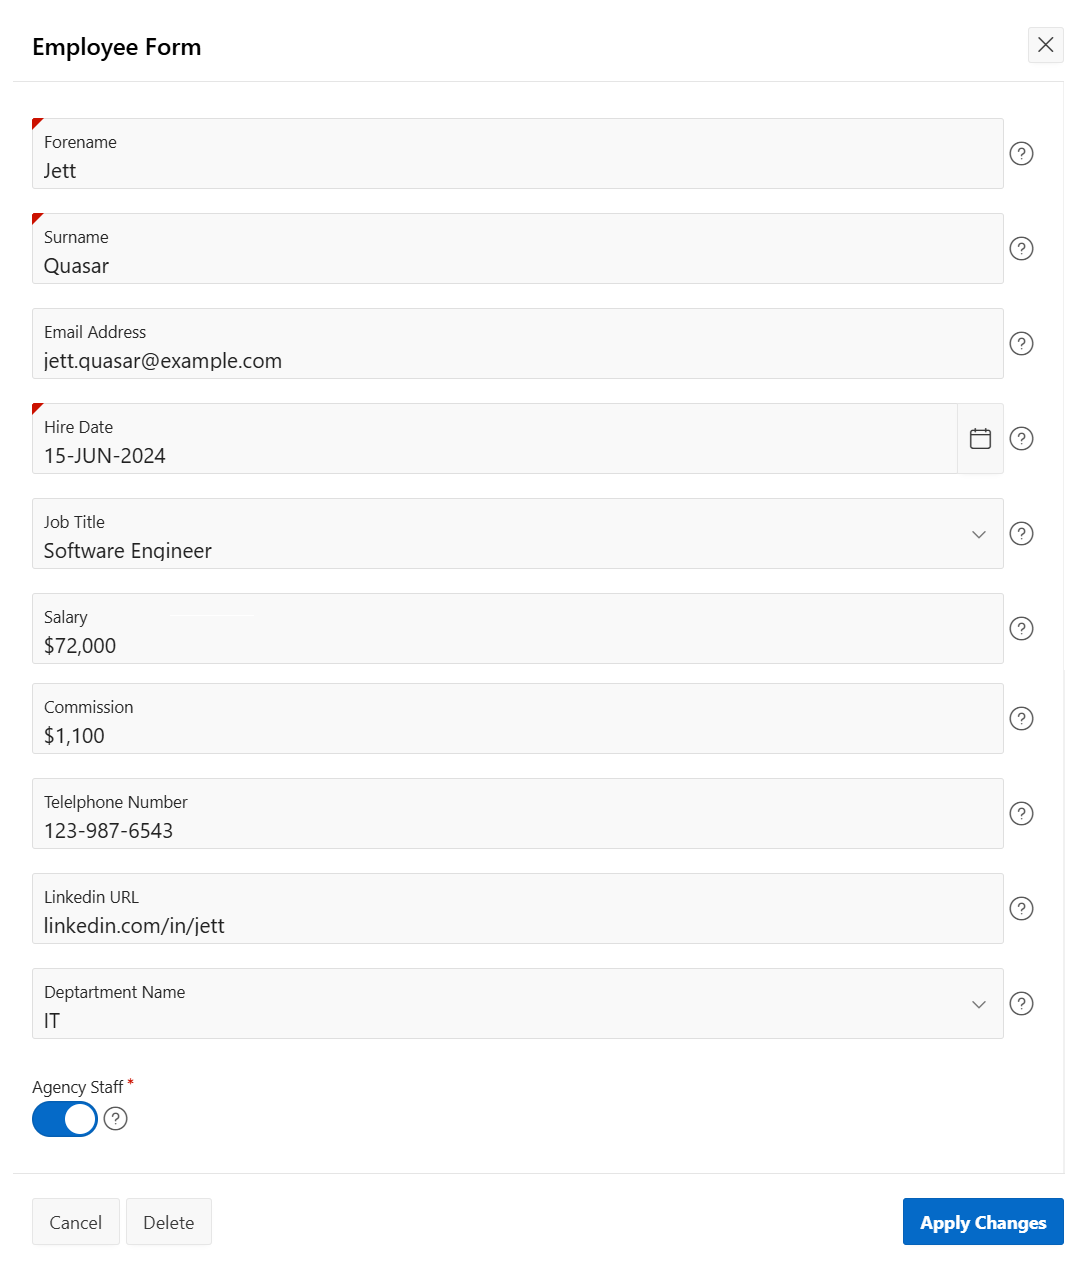This screenshot has height=1278, width=1087.
Task: Open the Job Title dropdown
Action: (979, 534)
